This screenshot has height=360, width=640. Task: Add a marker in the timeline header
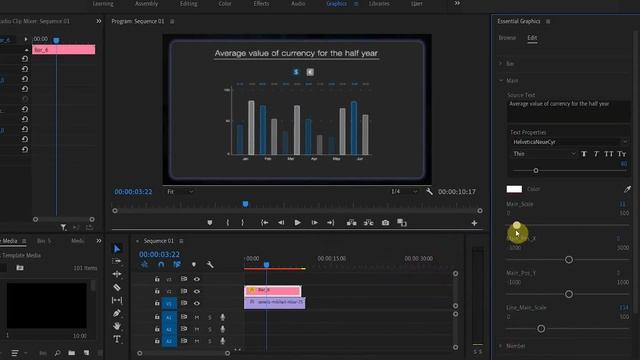pyautogui.click(x=194, y=264)
